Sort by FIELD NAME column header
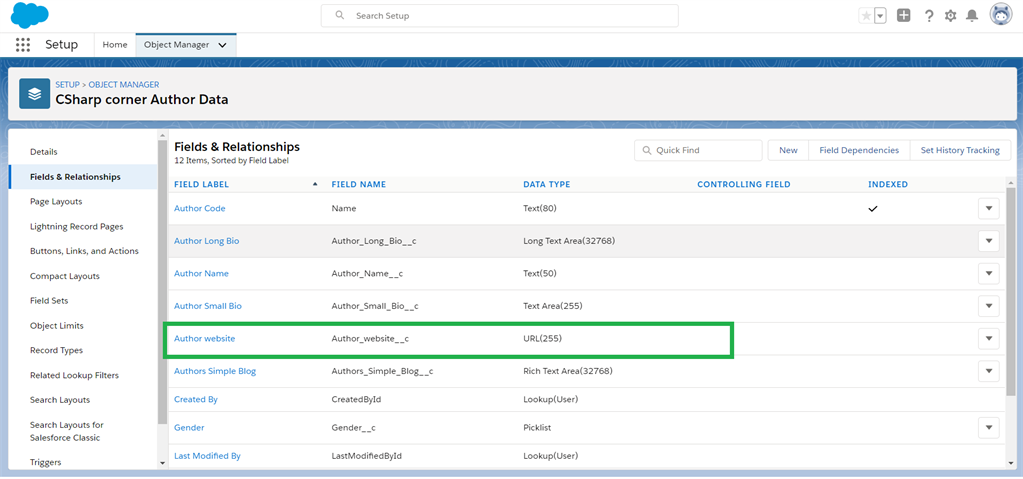The image size is (1023, 479). [x=359, y=185]
